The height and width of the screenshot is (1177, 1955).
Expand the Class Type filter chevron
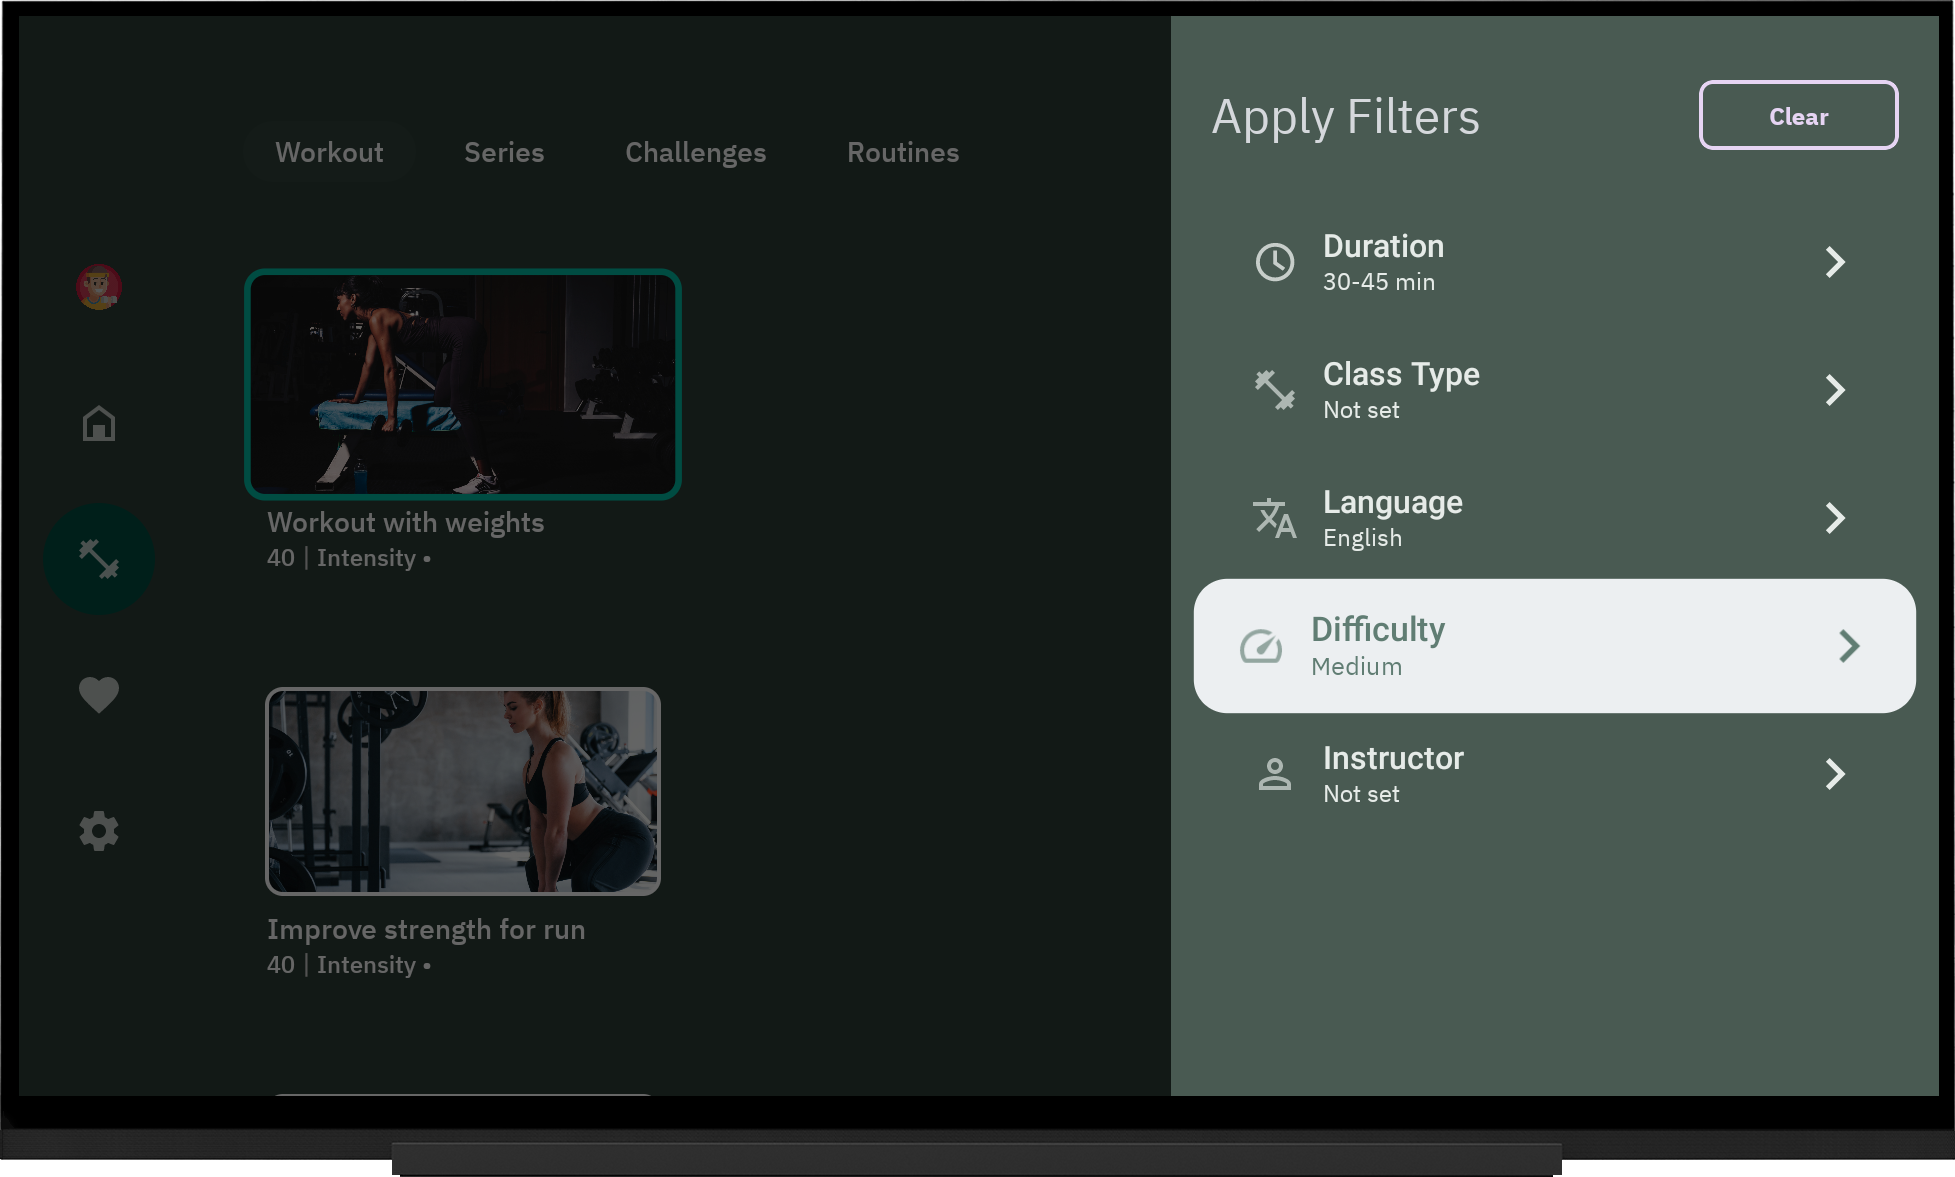pyautogui.click(x=1835, y=390)
